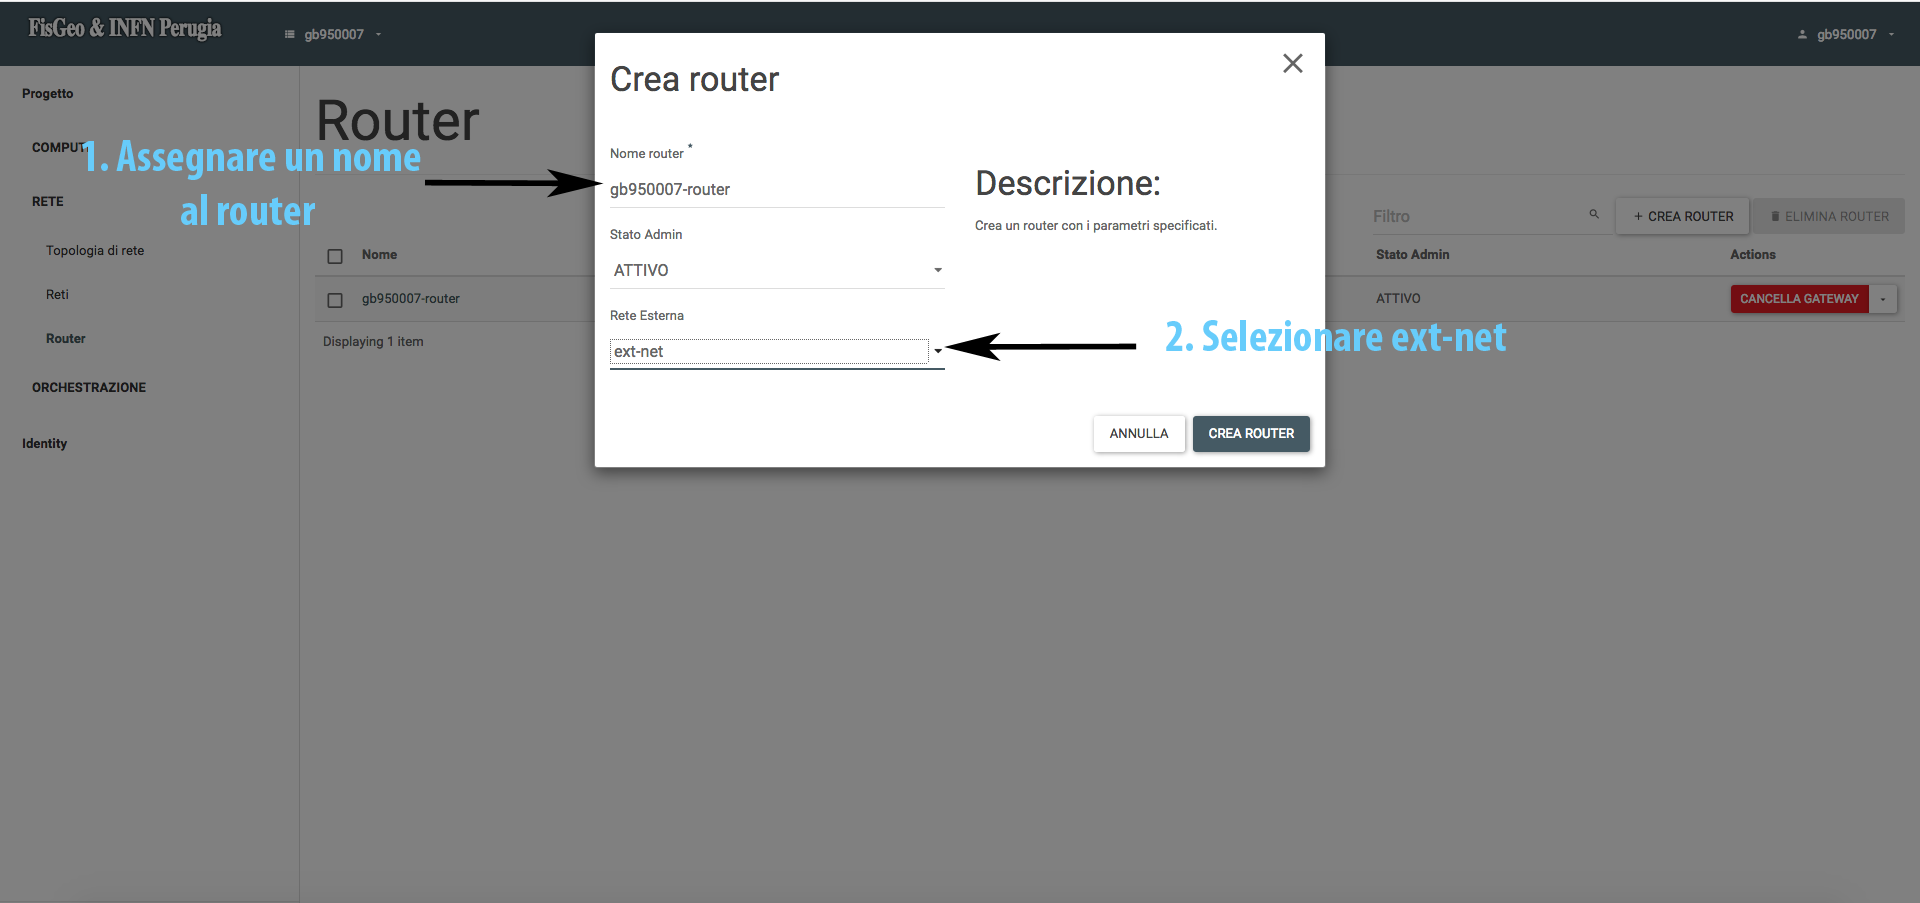
Task: Open the Stato Admin dropdown
Action: point(776,270)
